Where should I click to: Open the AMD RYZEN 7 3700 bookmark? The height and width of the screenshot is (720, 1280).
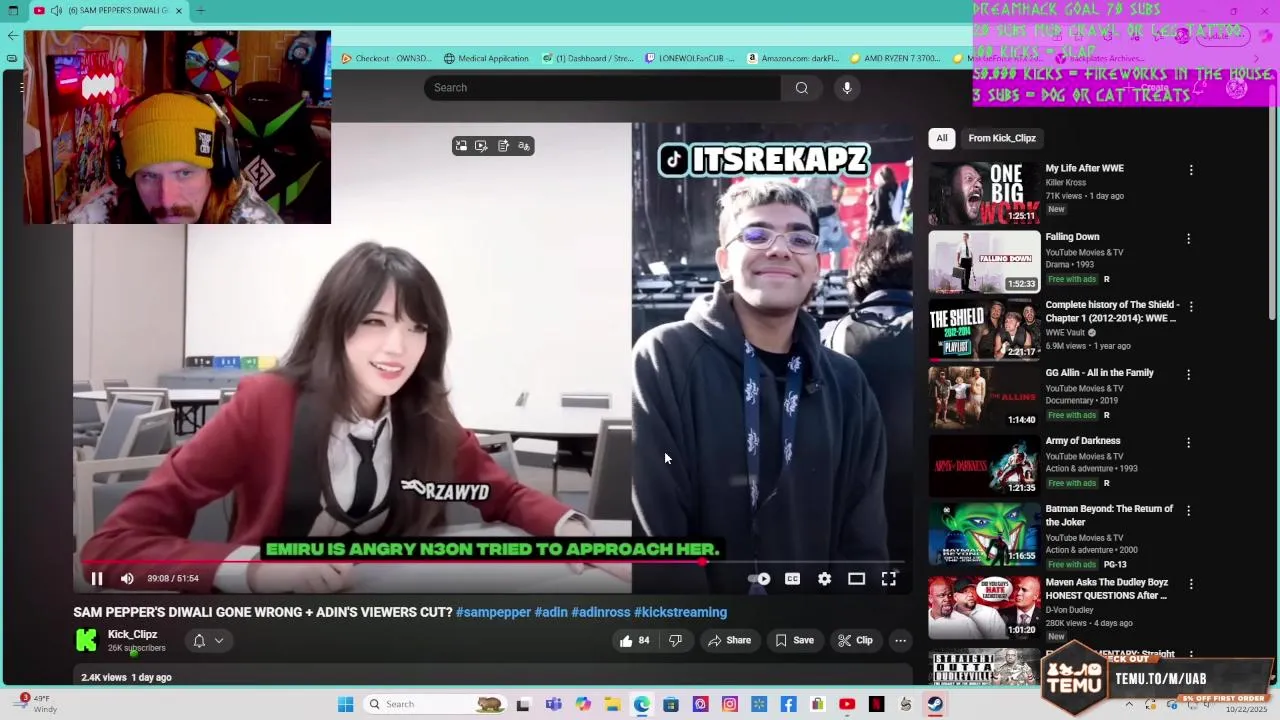[x=895, y=58]
